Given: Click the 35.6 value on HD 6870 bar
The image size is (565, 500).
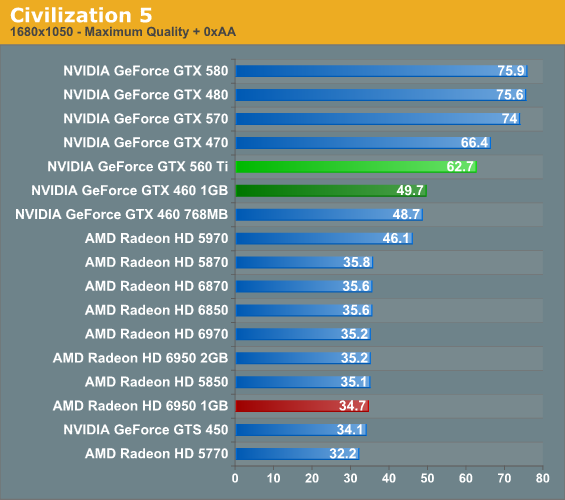Looking at the screenshot, I should [356, 286].
